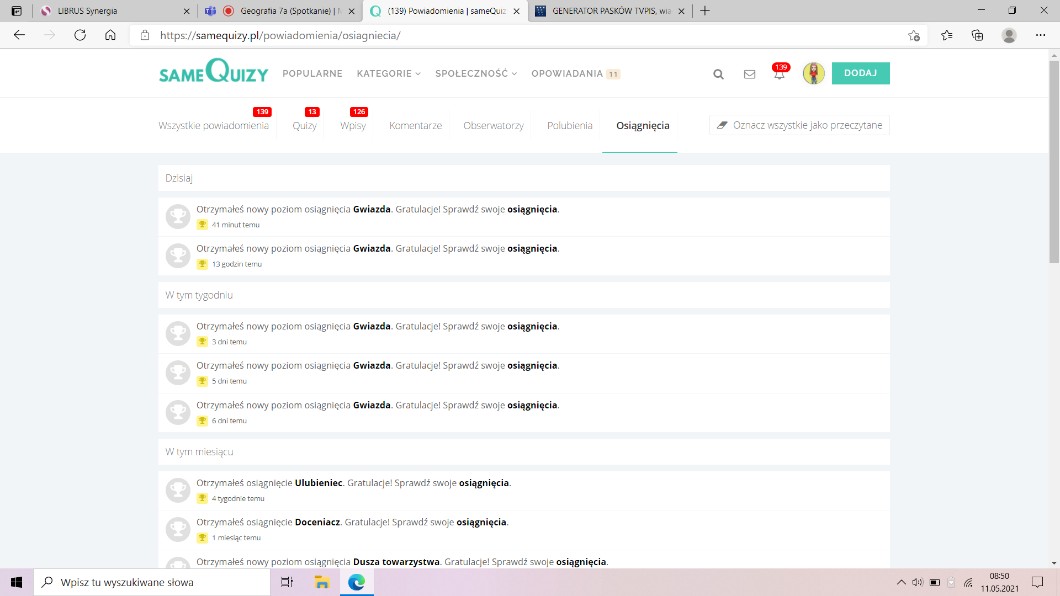The height and width of the screenshot is (596, 1060).
Task: Open the messages envelope icon
Action: 749,74
